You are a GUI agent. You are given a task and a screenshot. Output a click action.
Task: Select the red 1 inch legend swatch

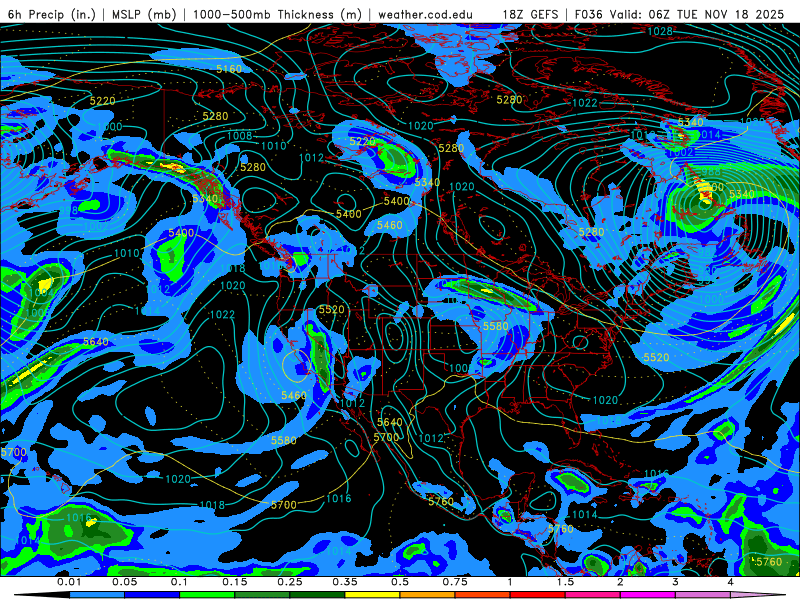pyautogui.click(x=538, y=595)
